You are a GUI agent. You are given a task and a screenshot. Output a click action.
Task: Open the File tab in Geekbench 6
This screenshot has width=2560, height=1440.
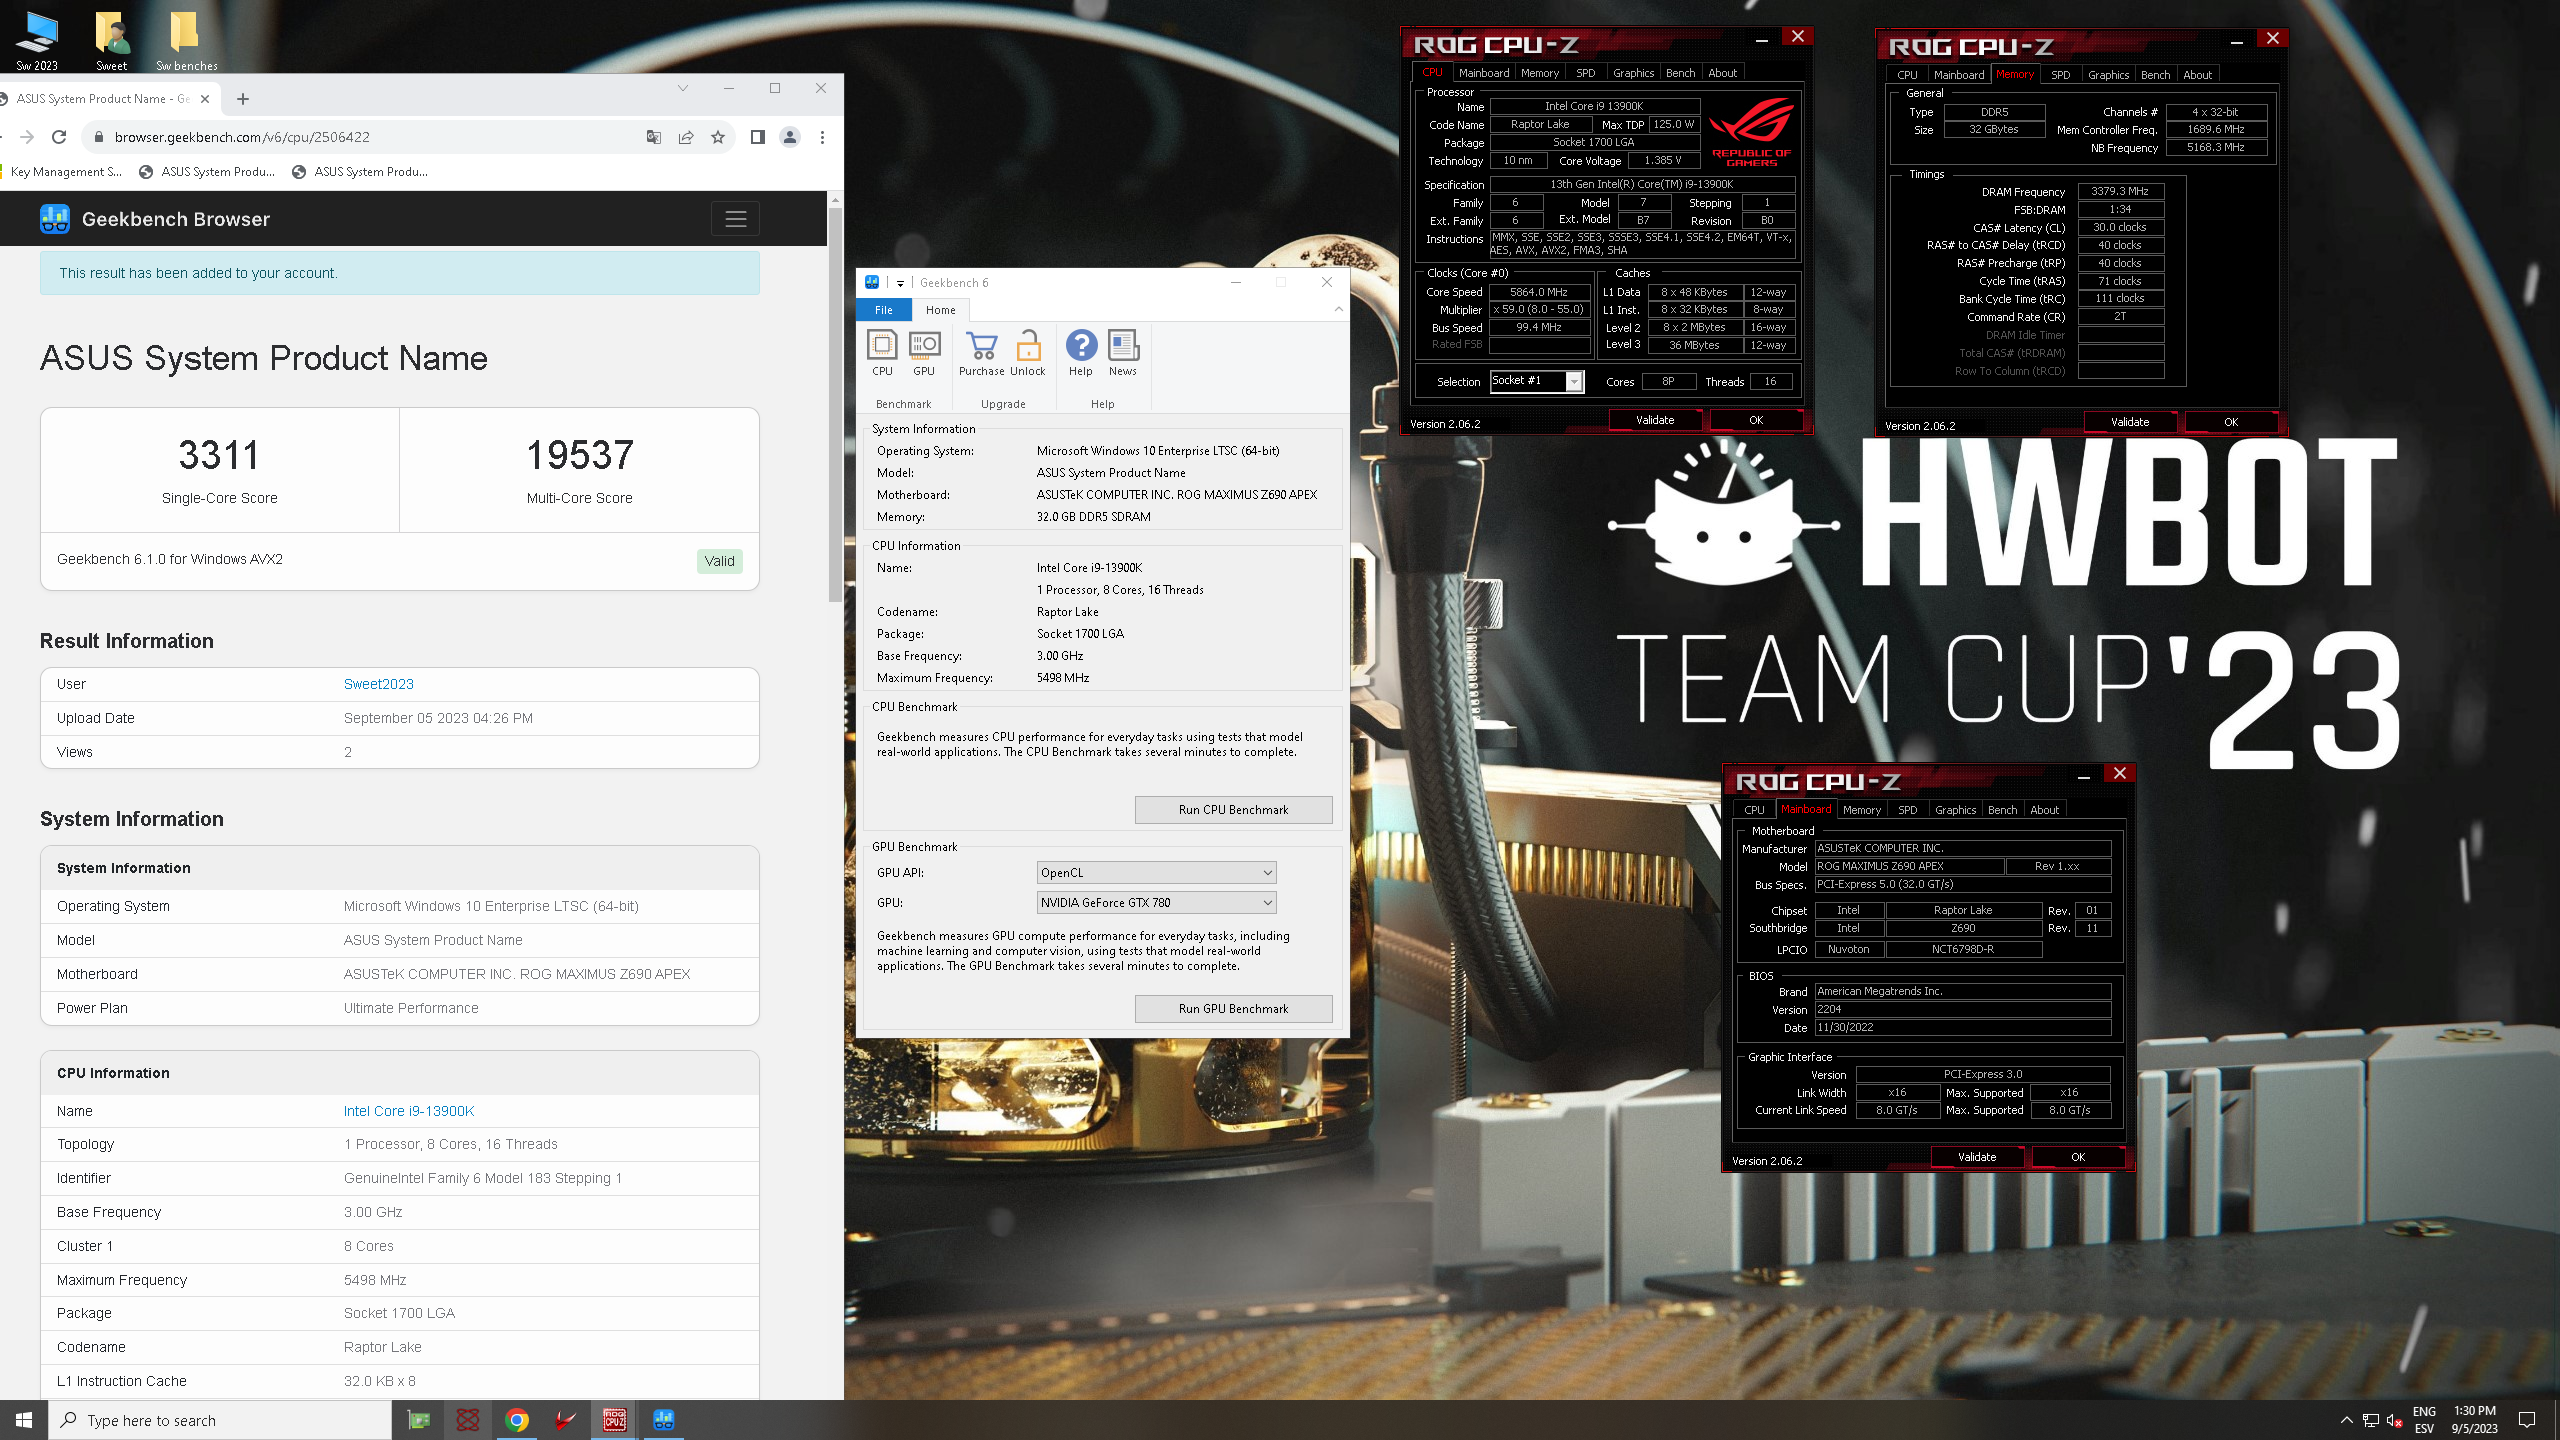[884, 310]
